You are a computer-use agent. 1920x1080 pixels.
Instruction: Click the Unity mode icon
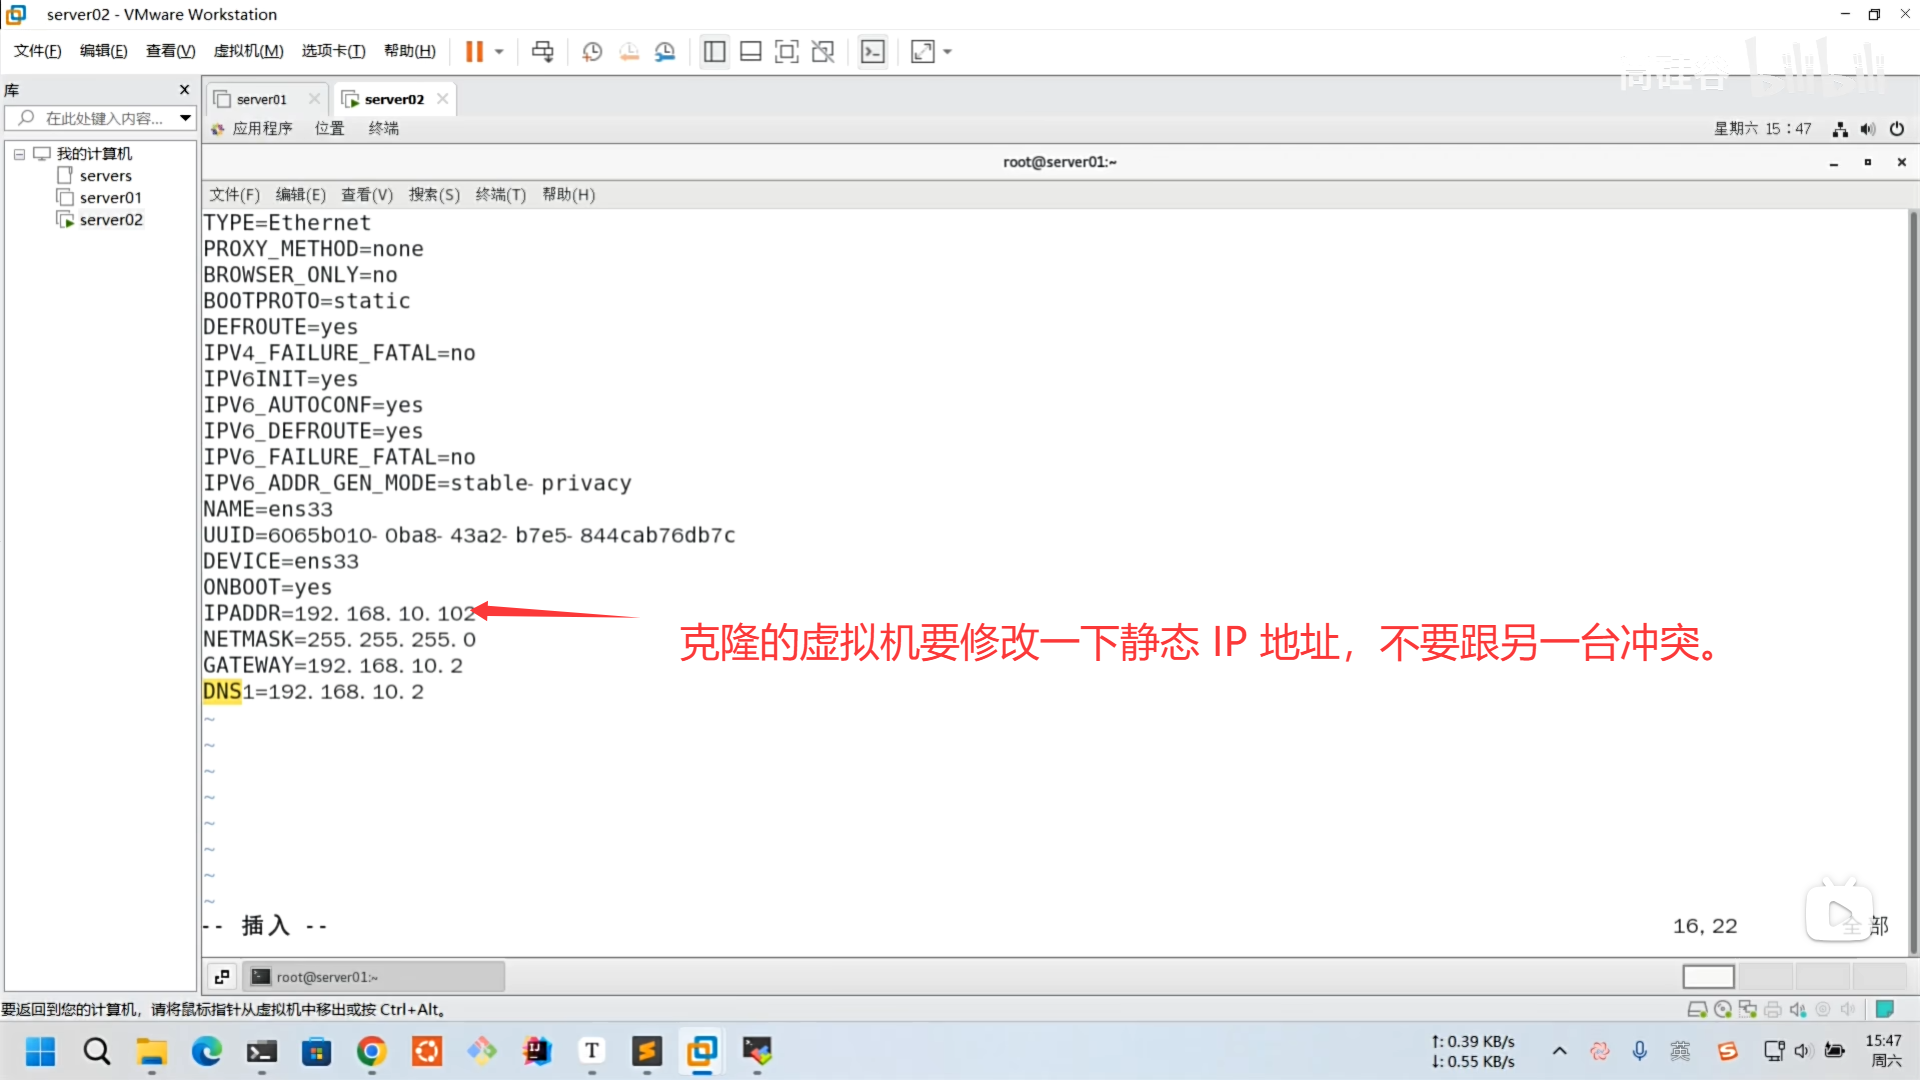[x=823, y=51]
